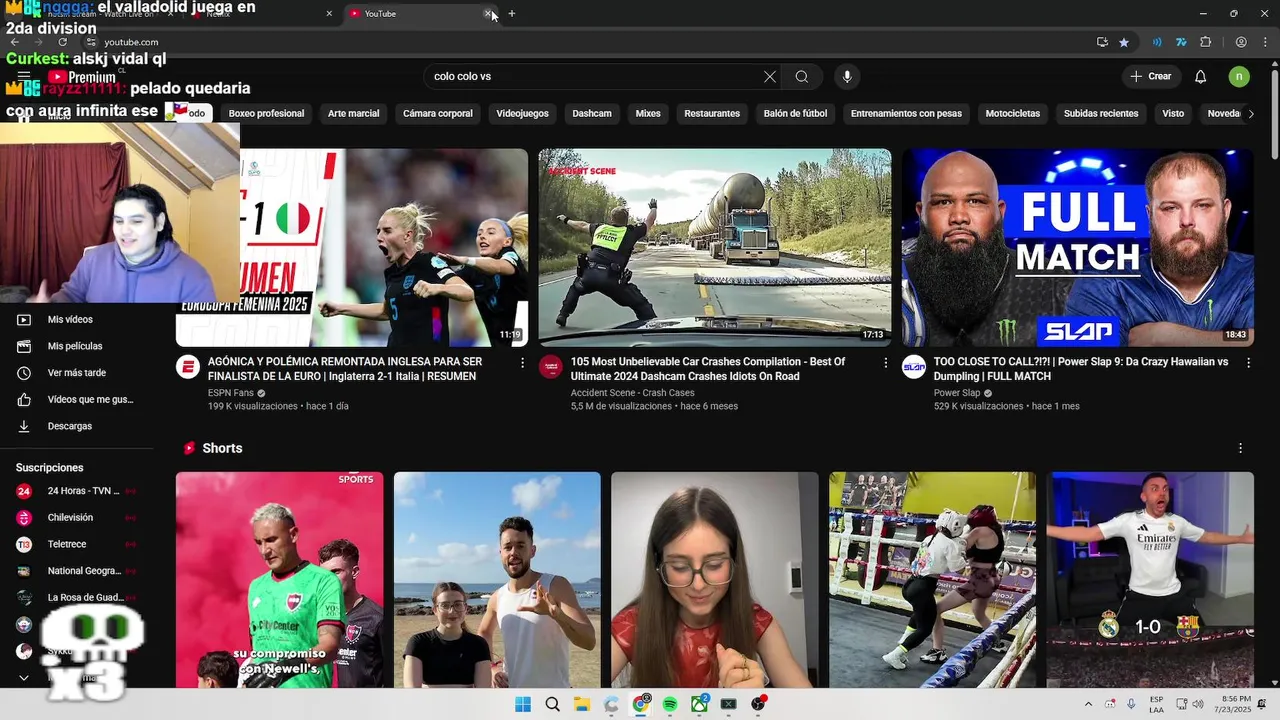Image resolution: width=1280 pixels, height=720 pixels.
Task: Open File Explorer from the taskbar
Action: tap(582, 704)
